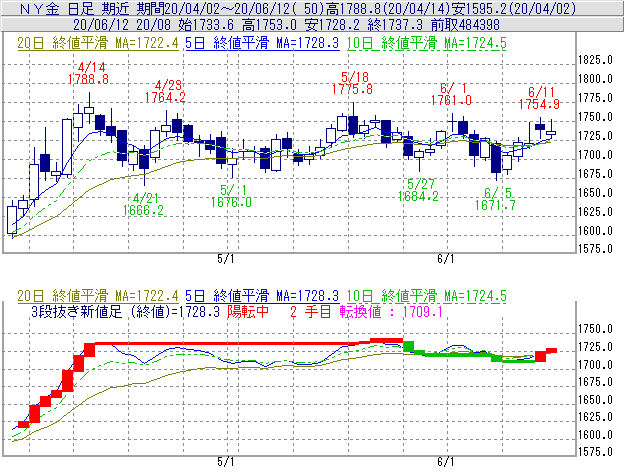Click the long red horizontal line-break bar
Screen dimensions: 624x474
[227, 343]
